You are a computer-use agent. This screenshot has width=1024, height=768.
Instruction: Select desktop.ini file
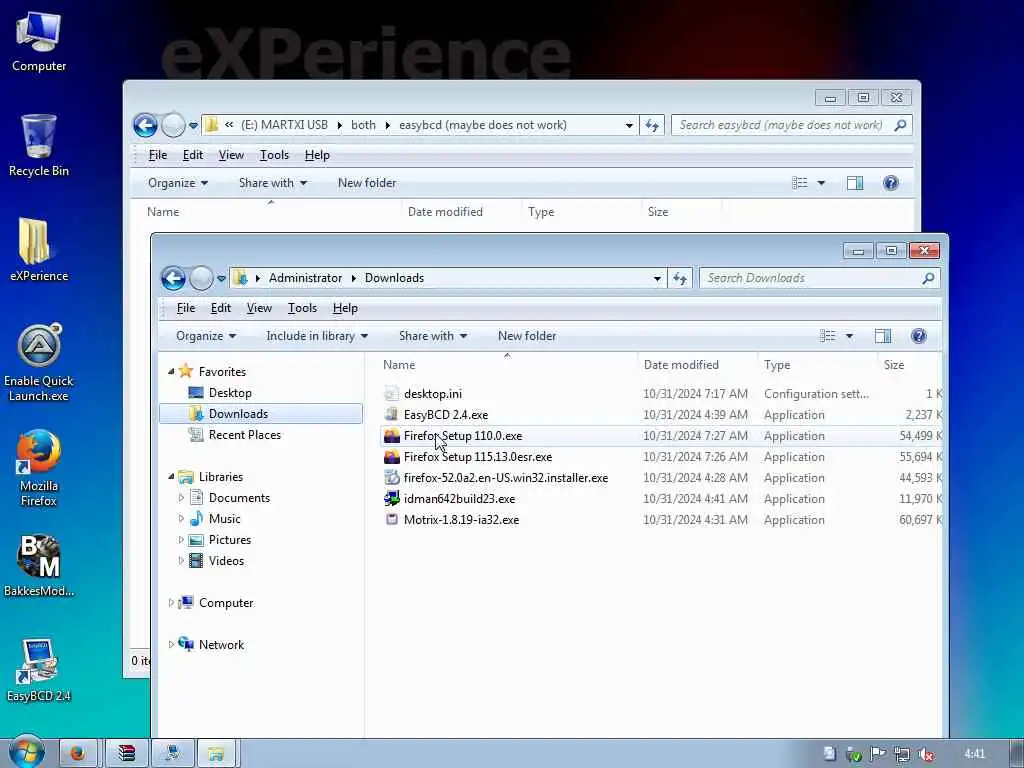[x=432, y=393]
